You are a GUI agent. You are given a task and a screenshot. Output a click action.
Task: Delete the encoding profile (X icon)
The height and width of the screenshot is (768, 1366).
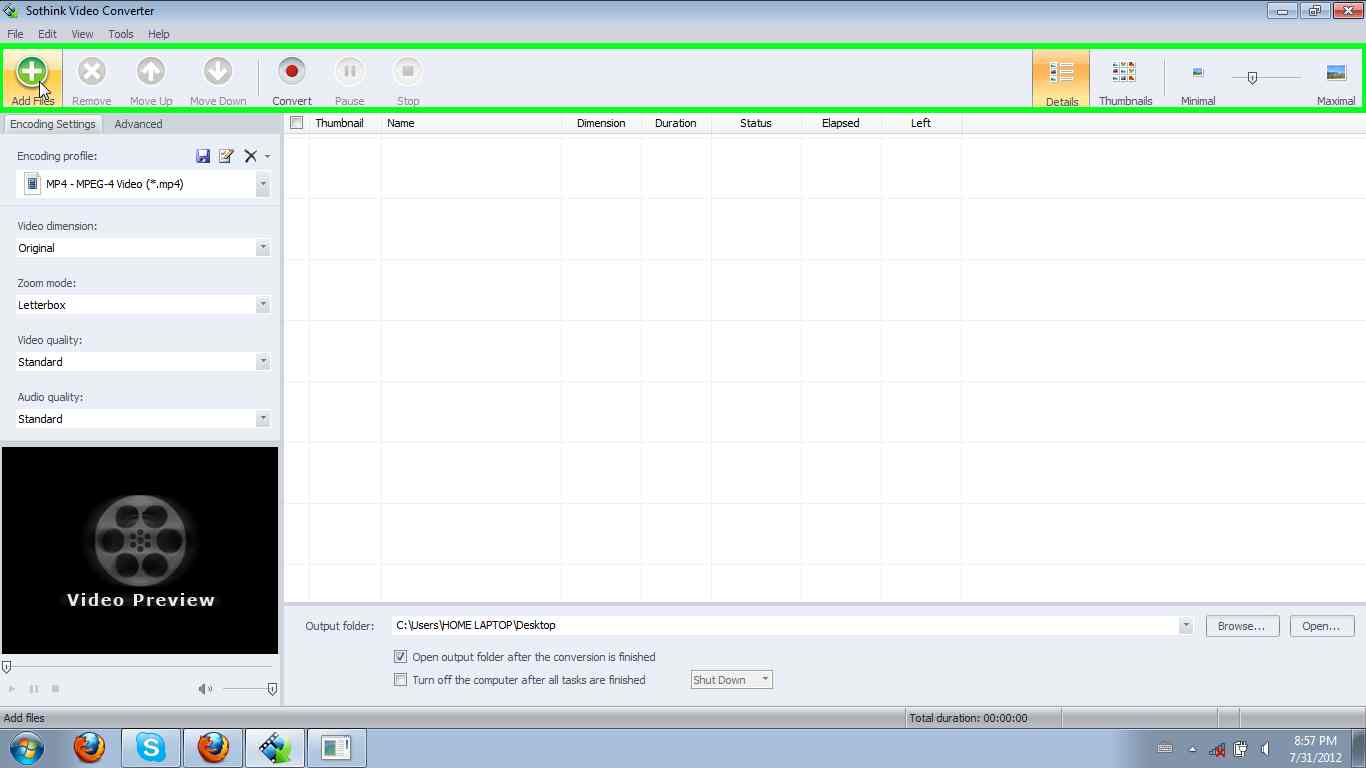pyautogui.click(x=251, y=156)
